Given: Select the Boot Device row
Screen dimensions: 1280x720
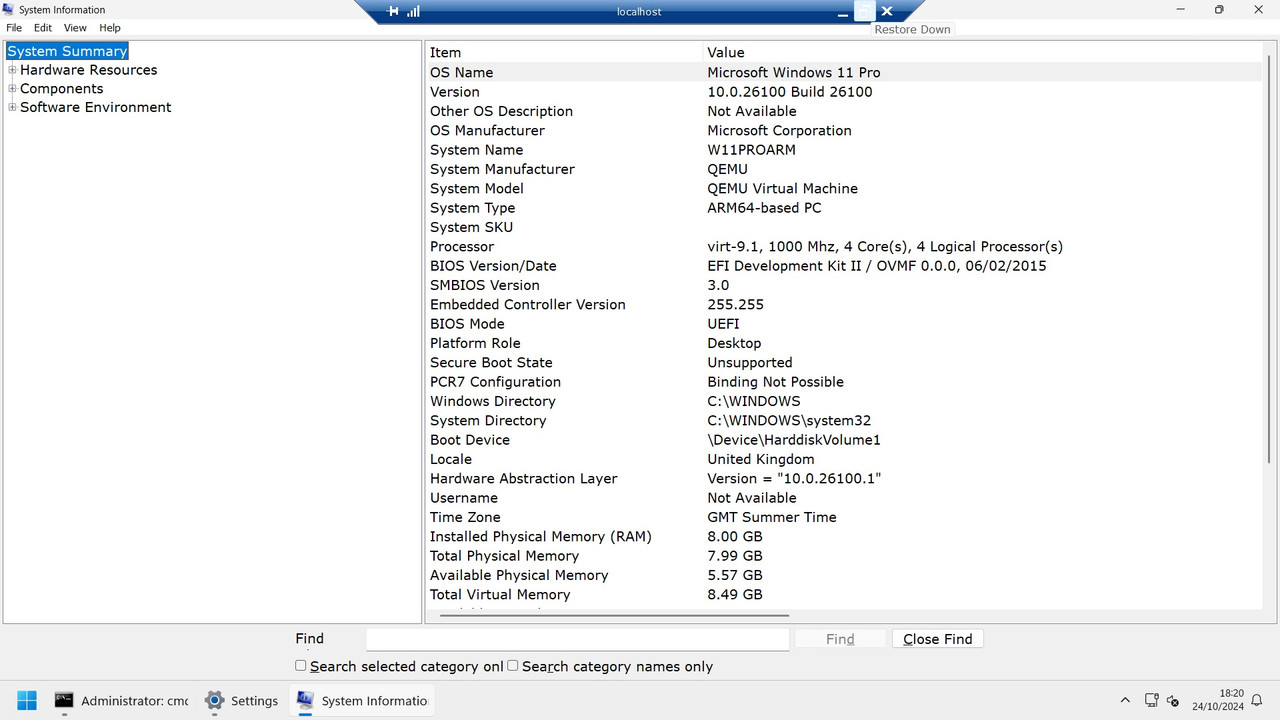Looking at the screenshot, I should 844,440.
